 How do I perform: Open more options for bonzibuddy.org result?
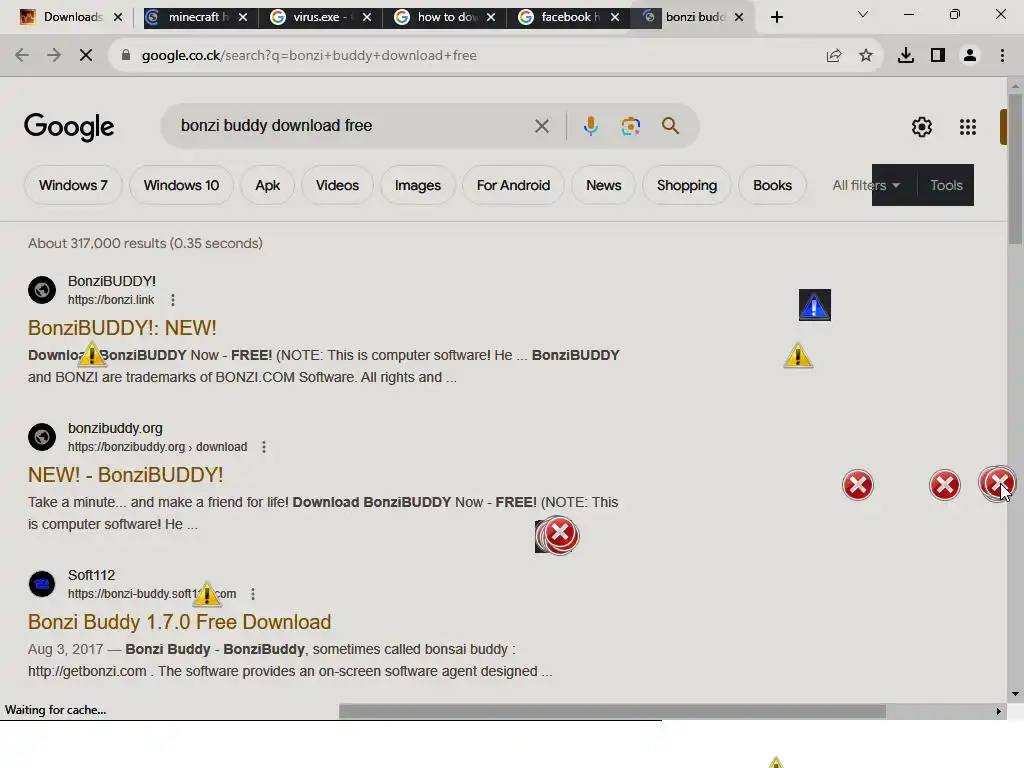264,447
